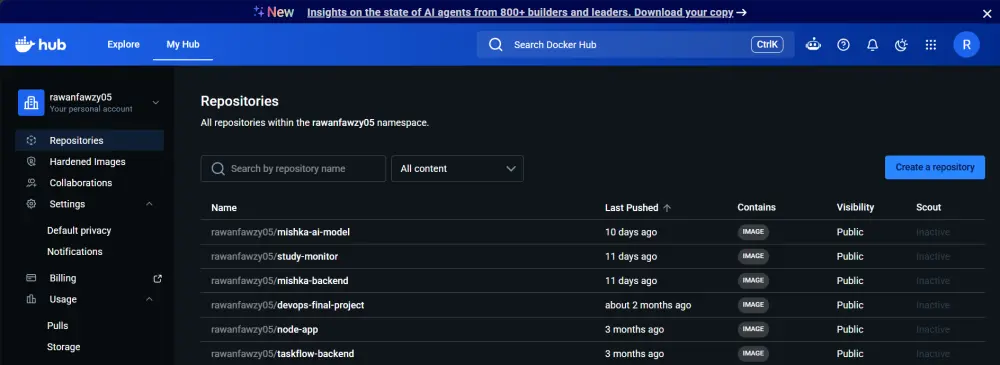Viewport: 1000px width, 365px height.
Task: Click the account organization icon
Action: 31,102
